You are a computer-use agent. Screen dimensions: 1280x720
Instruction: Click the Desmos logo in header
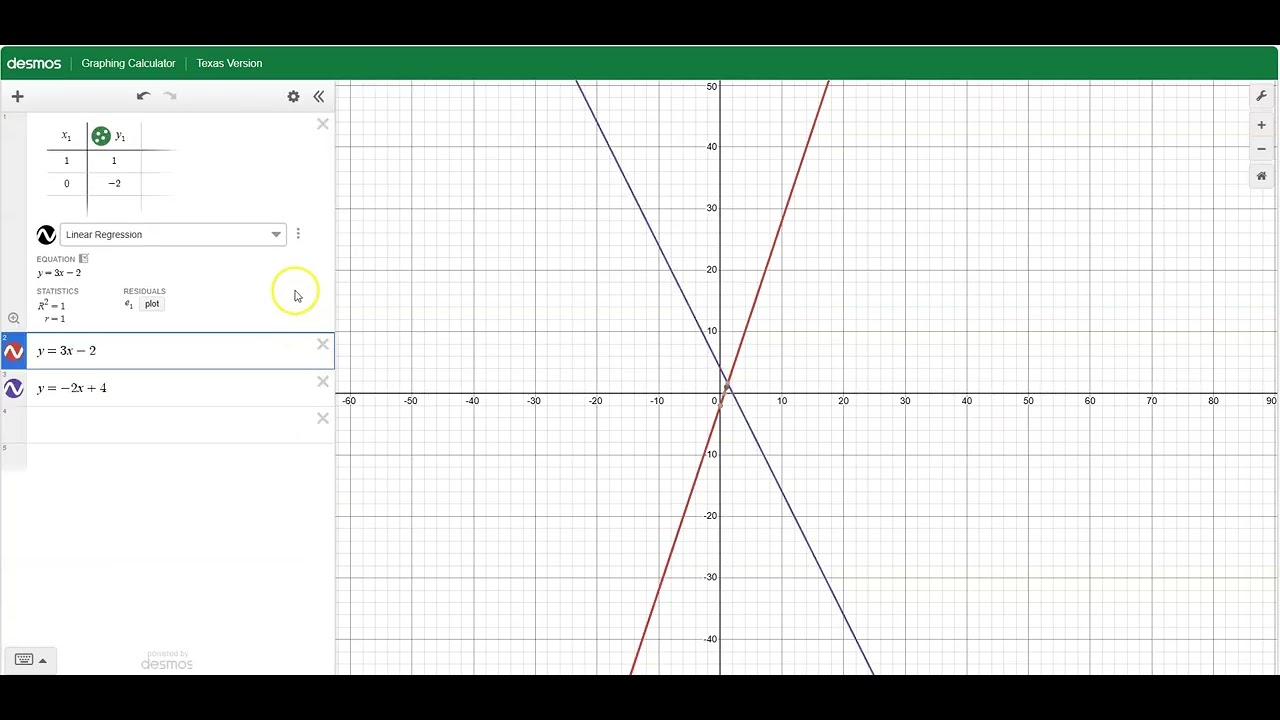point(34,63)
